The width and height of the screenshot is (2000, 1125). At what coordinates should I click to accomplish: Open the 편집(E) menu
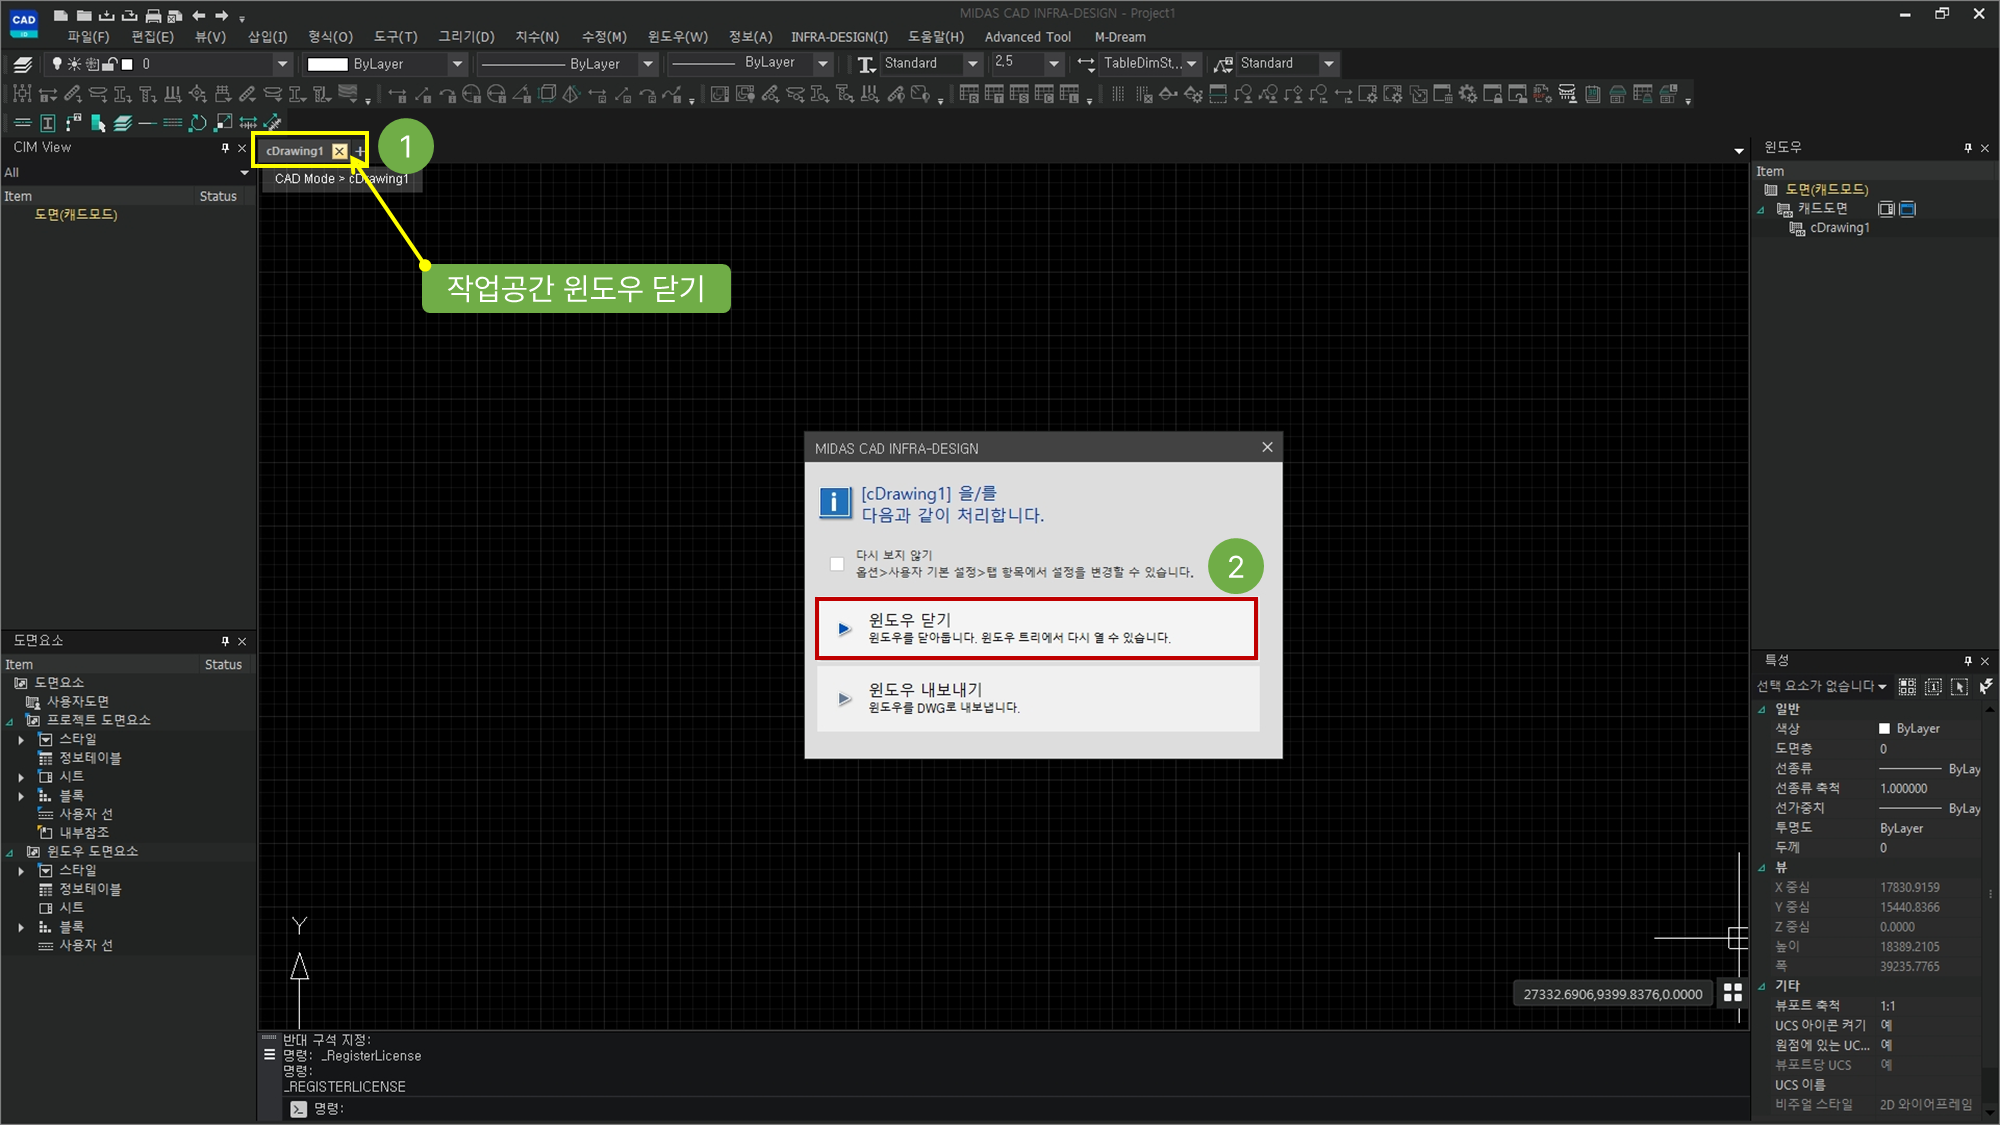coord(152,37)
